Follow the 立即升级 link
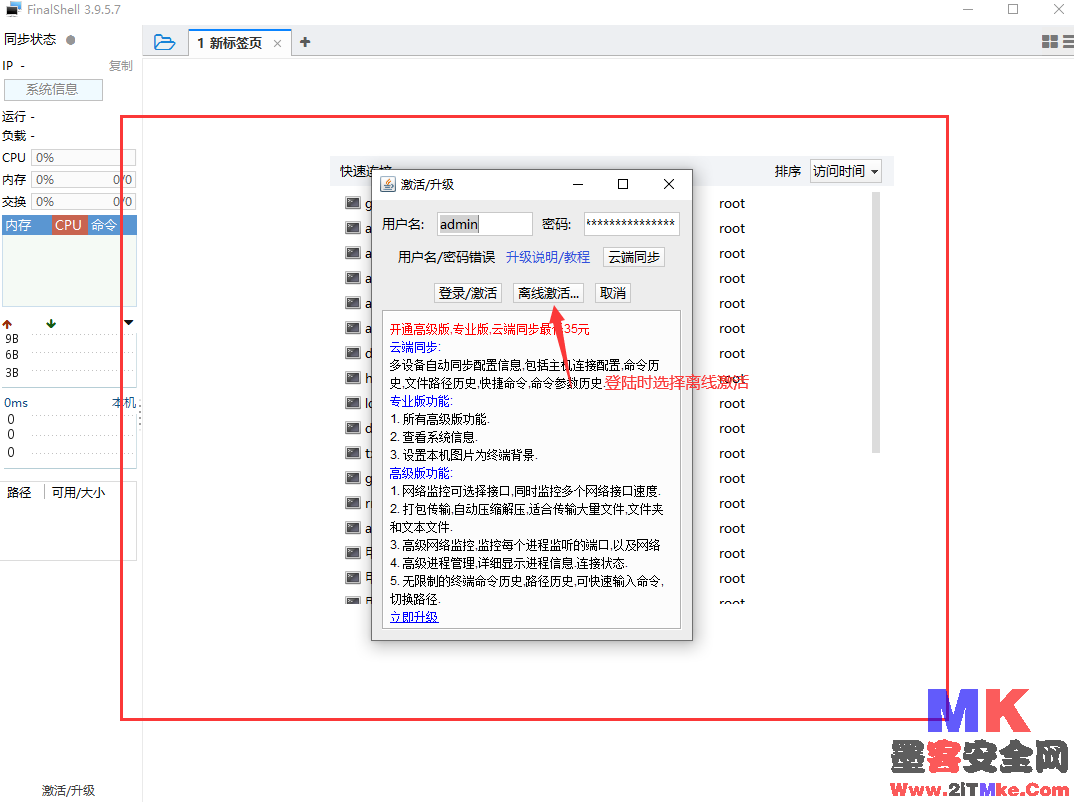This screenshot has width=1074, height=802. pos(414,617)
